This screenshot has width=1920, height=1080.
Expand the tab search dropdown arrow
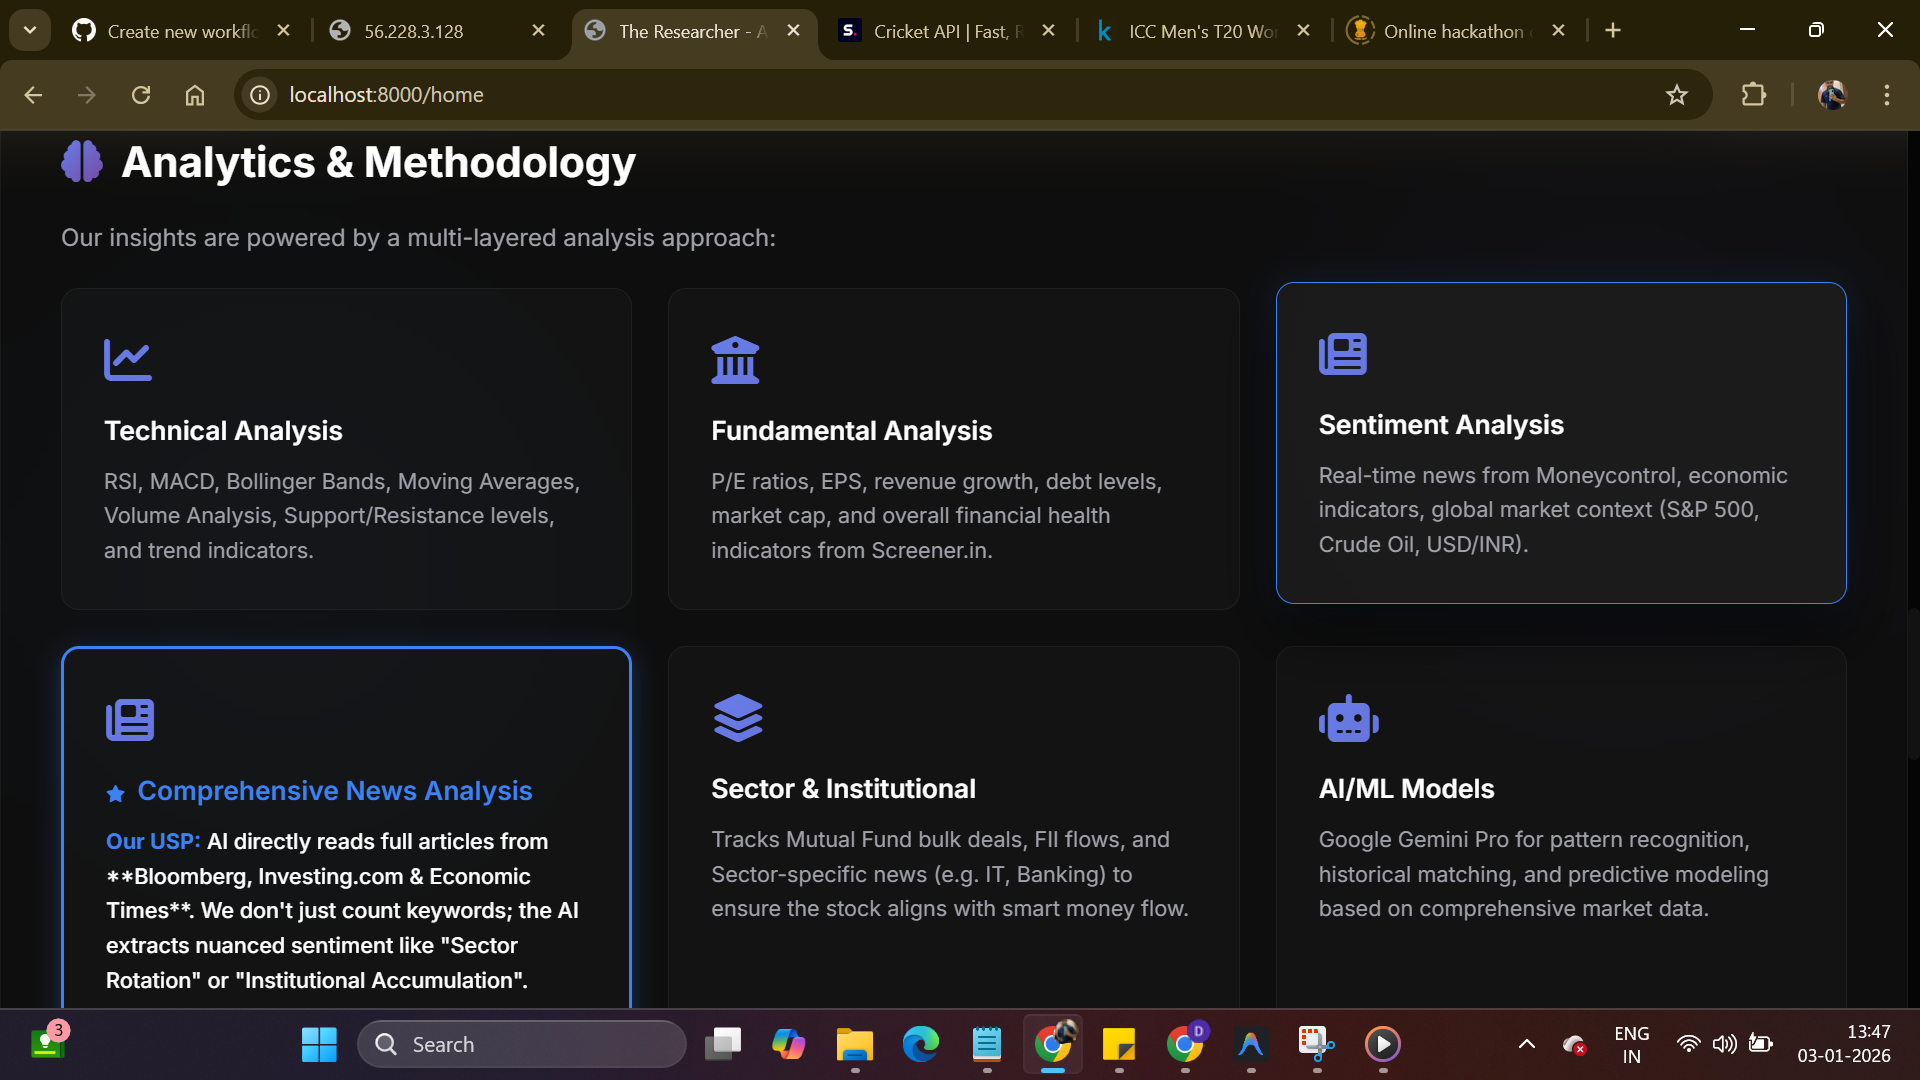[30, 30]
